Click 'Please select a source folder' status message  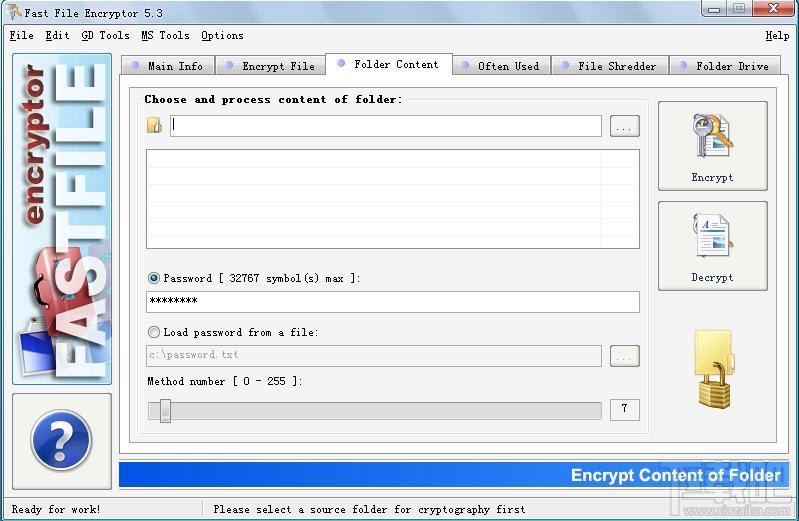369,509
